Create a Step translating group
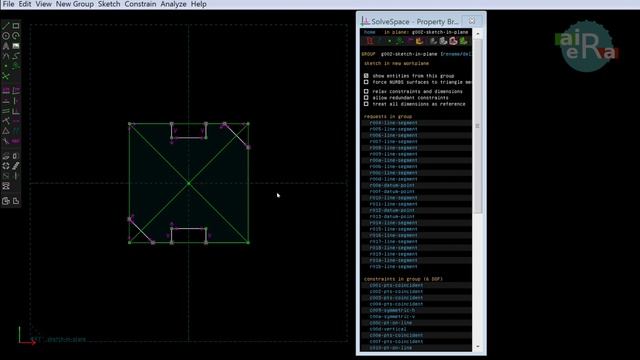 coord(16,166)
